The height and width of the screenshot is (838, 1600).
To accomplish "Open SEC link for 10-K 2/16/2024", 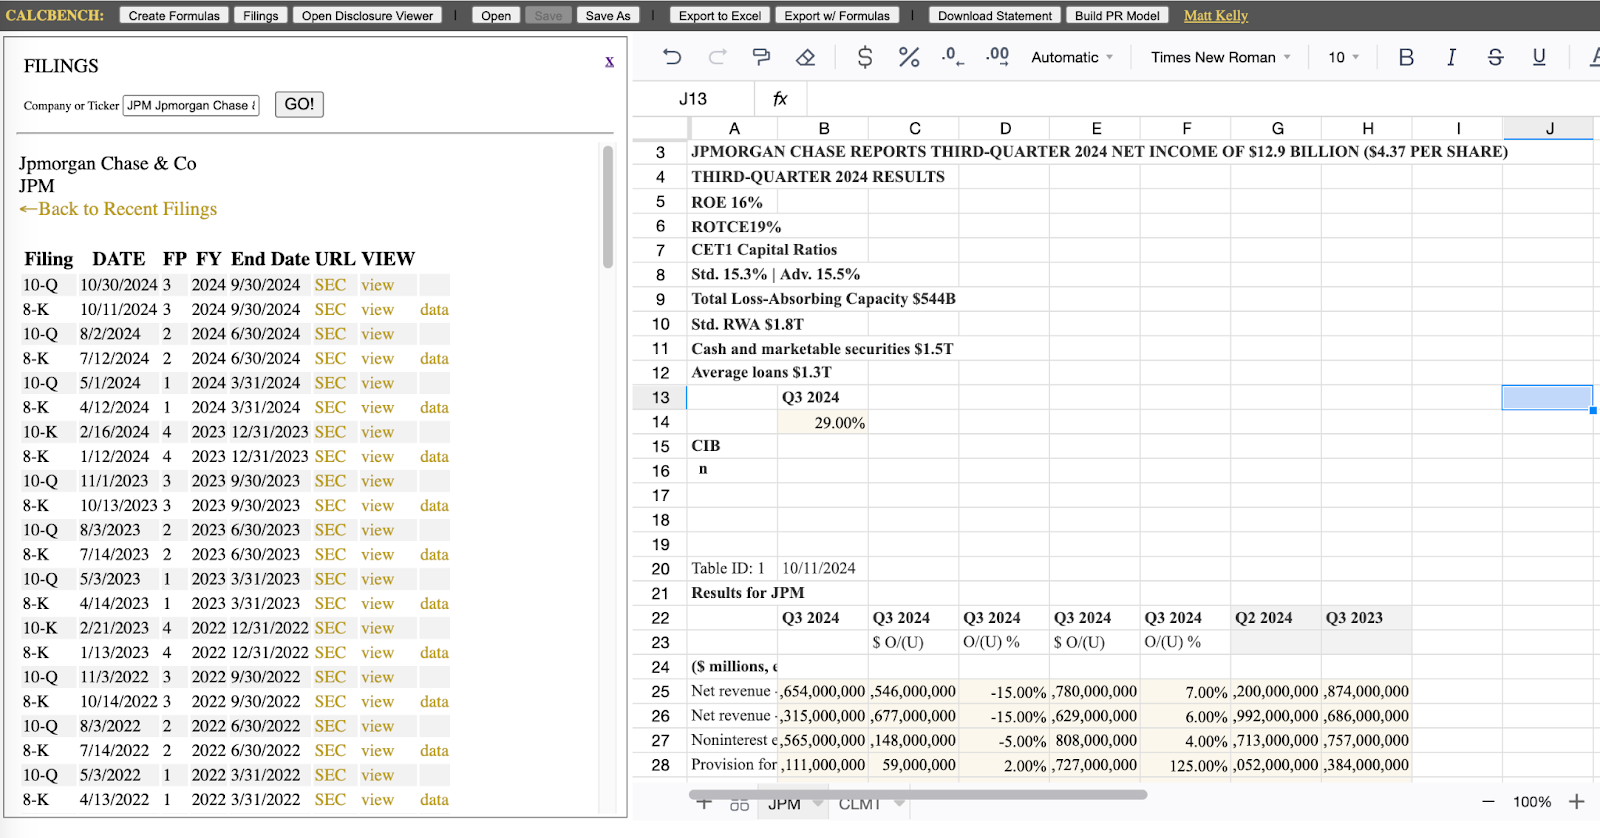I will 330,432.
